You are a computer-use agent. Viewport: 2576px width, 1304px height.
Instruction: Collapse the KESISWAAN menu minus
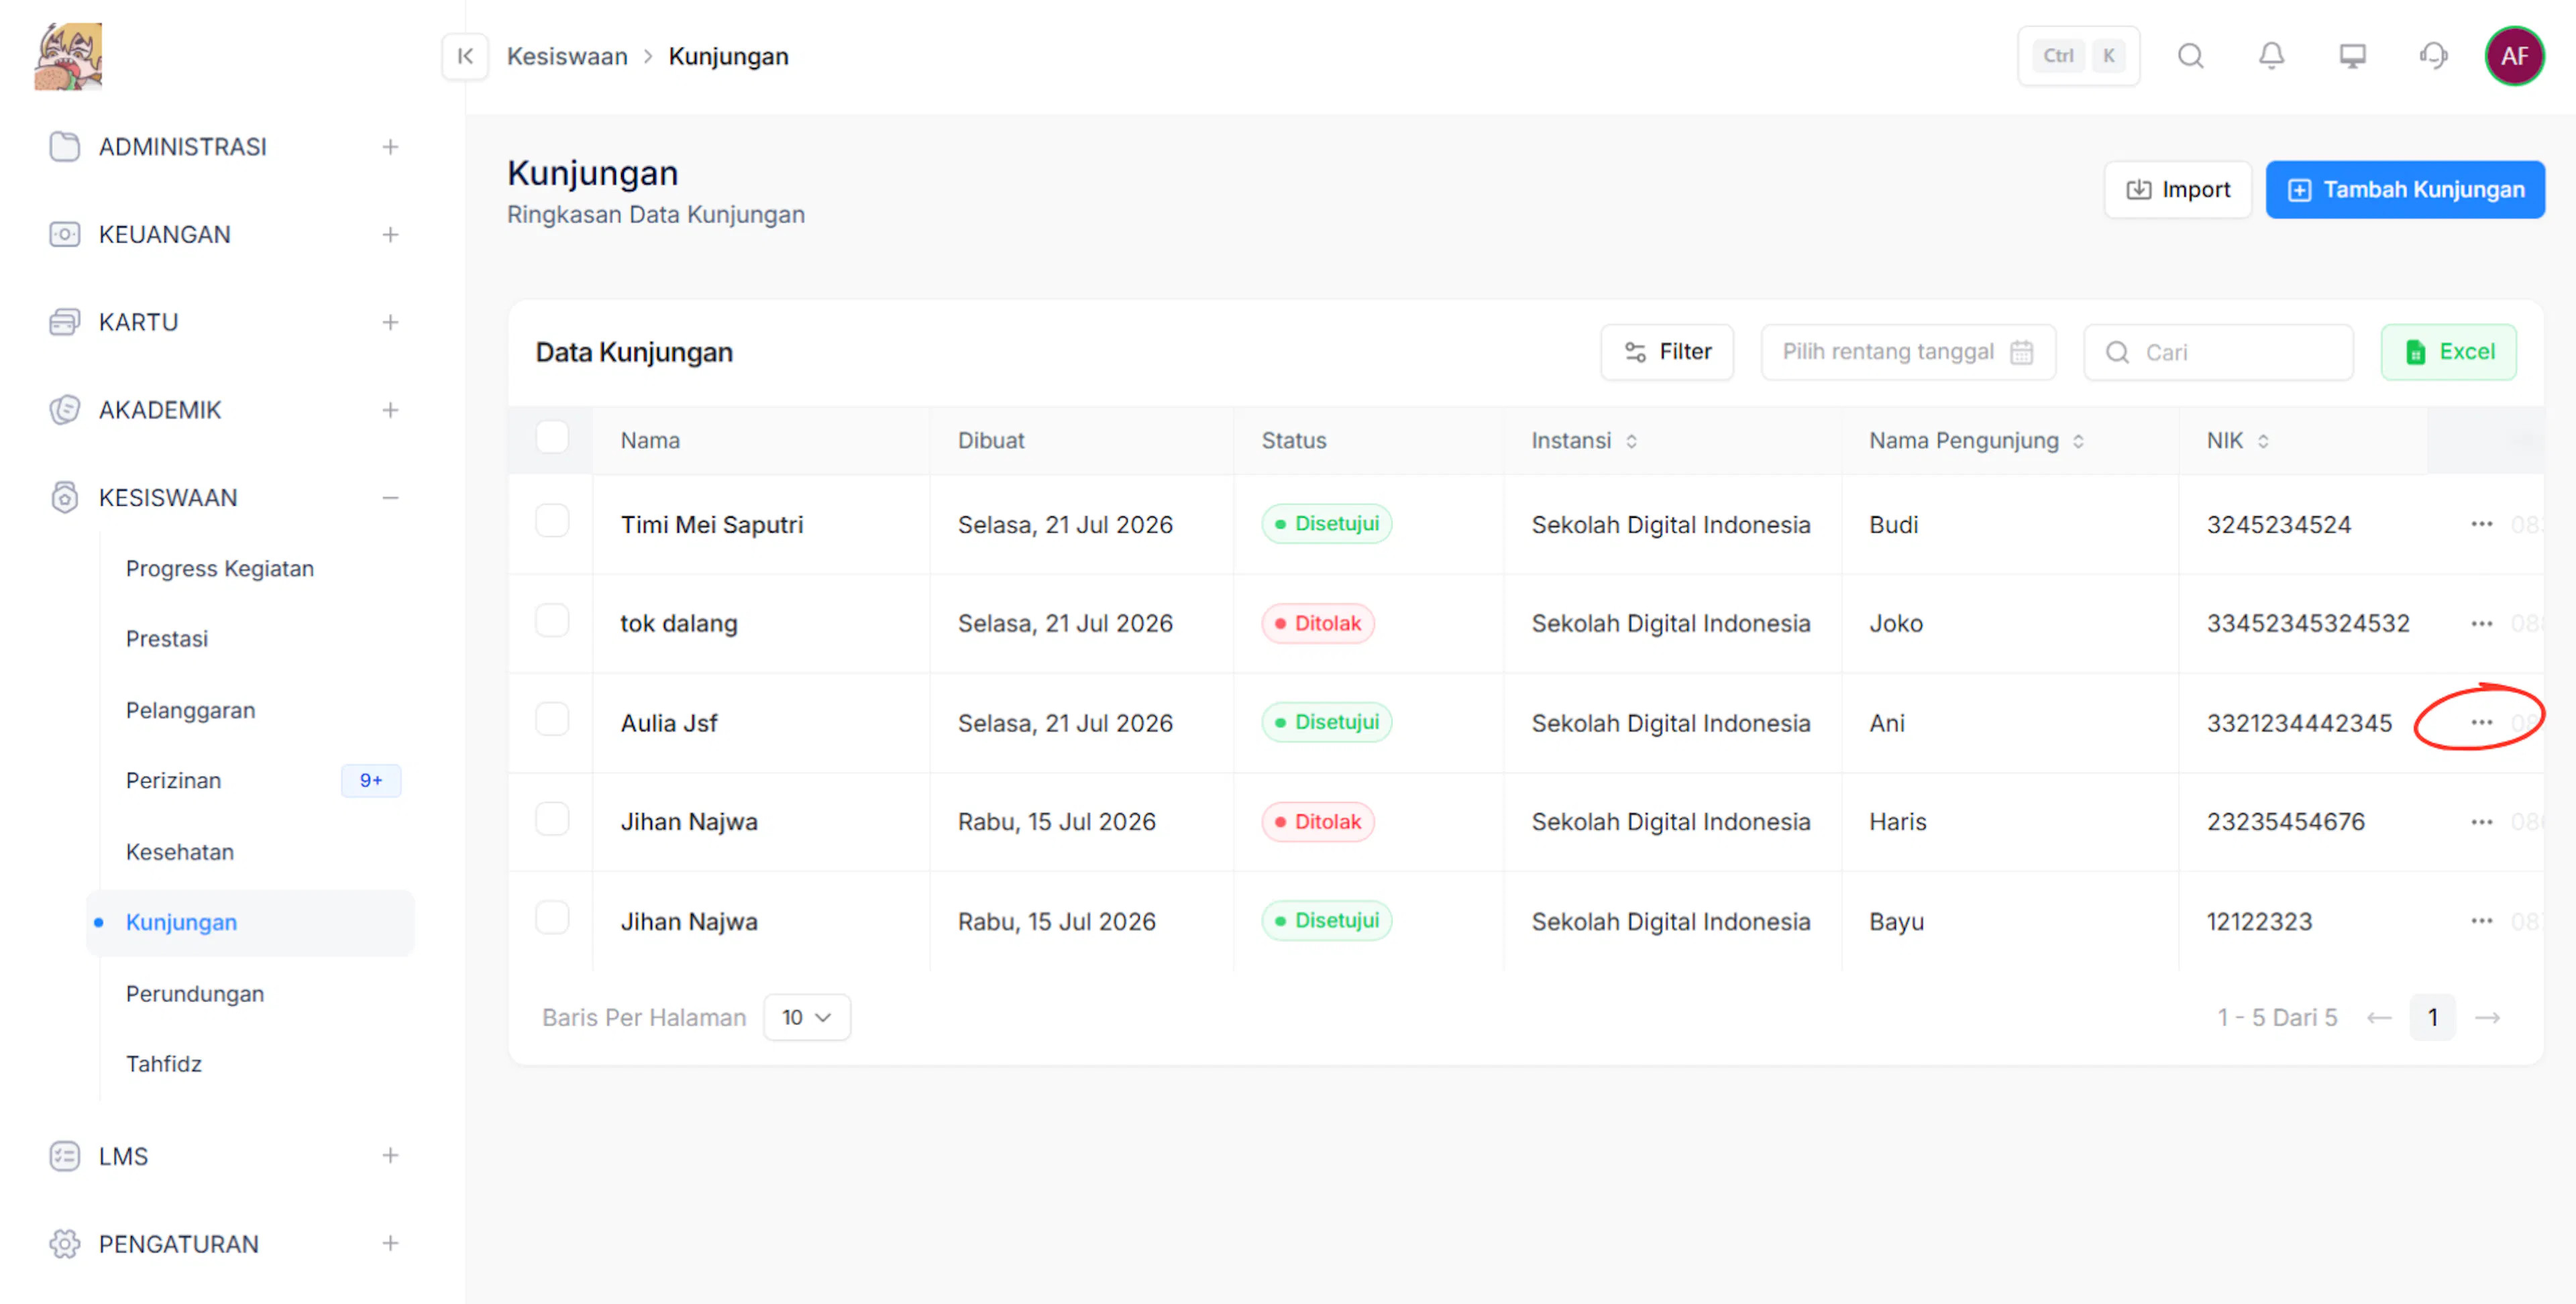click(x=390, y=498)
